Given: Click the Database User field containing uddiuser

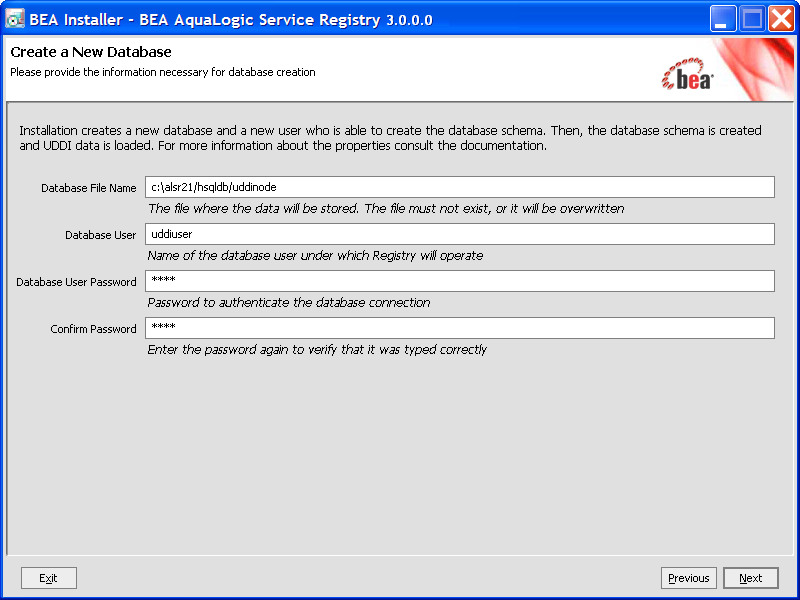Looking at the screenshot, I should (x=460, y=234).
